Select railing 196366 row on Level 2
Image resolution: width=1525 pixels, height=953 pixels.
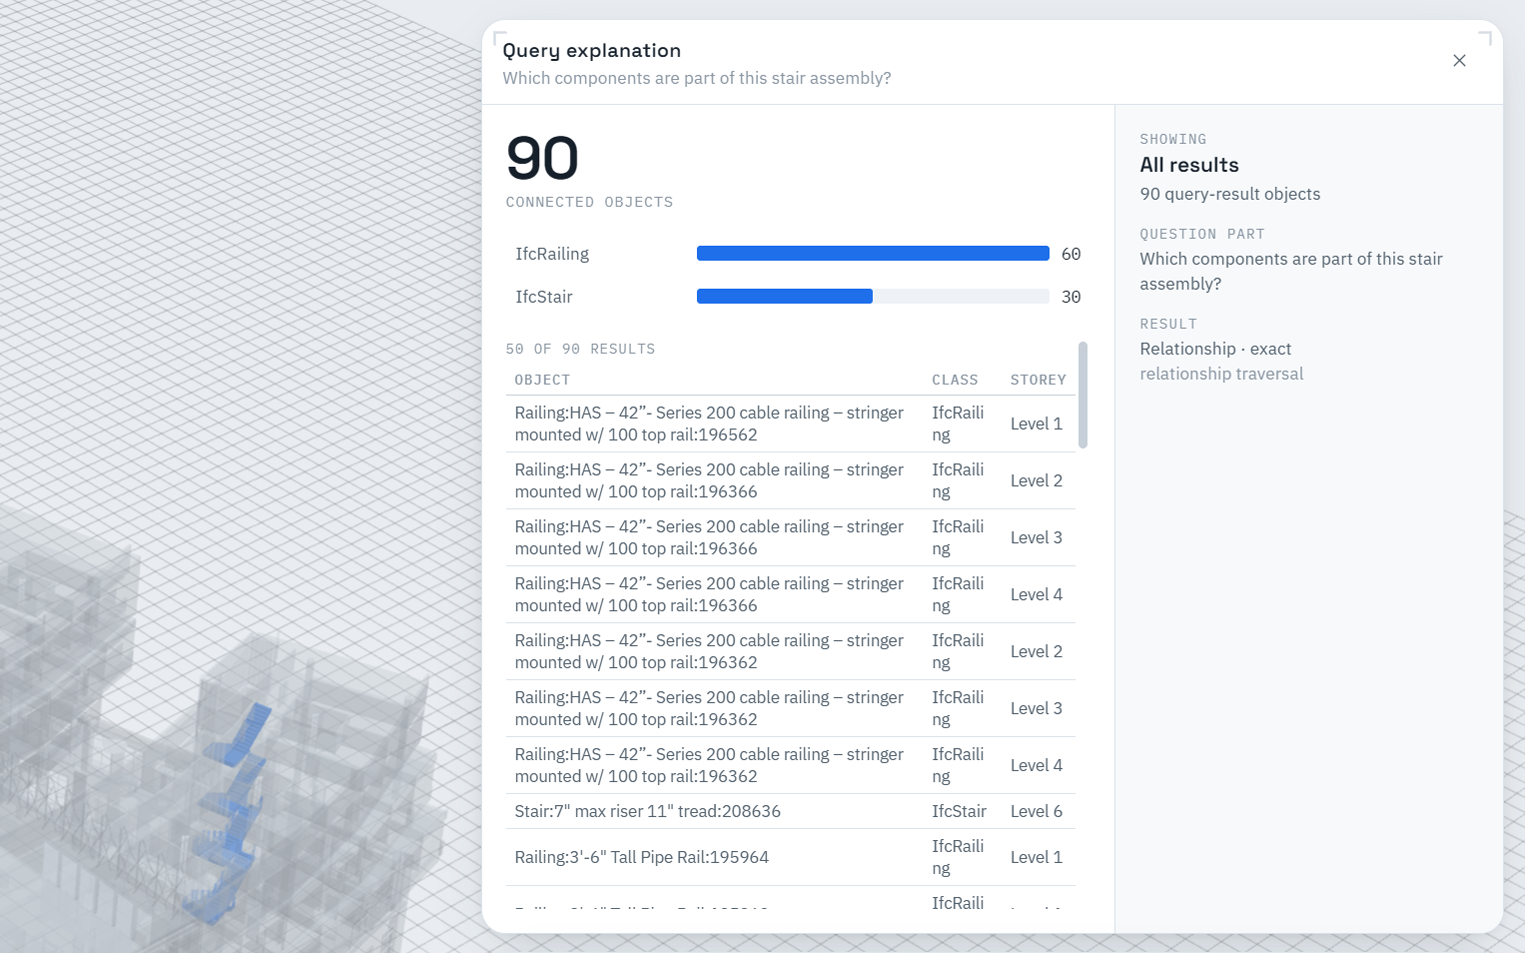(x=791, y=481)
